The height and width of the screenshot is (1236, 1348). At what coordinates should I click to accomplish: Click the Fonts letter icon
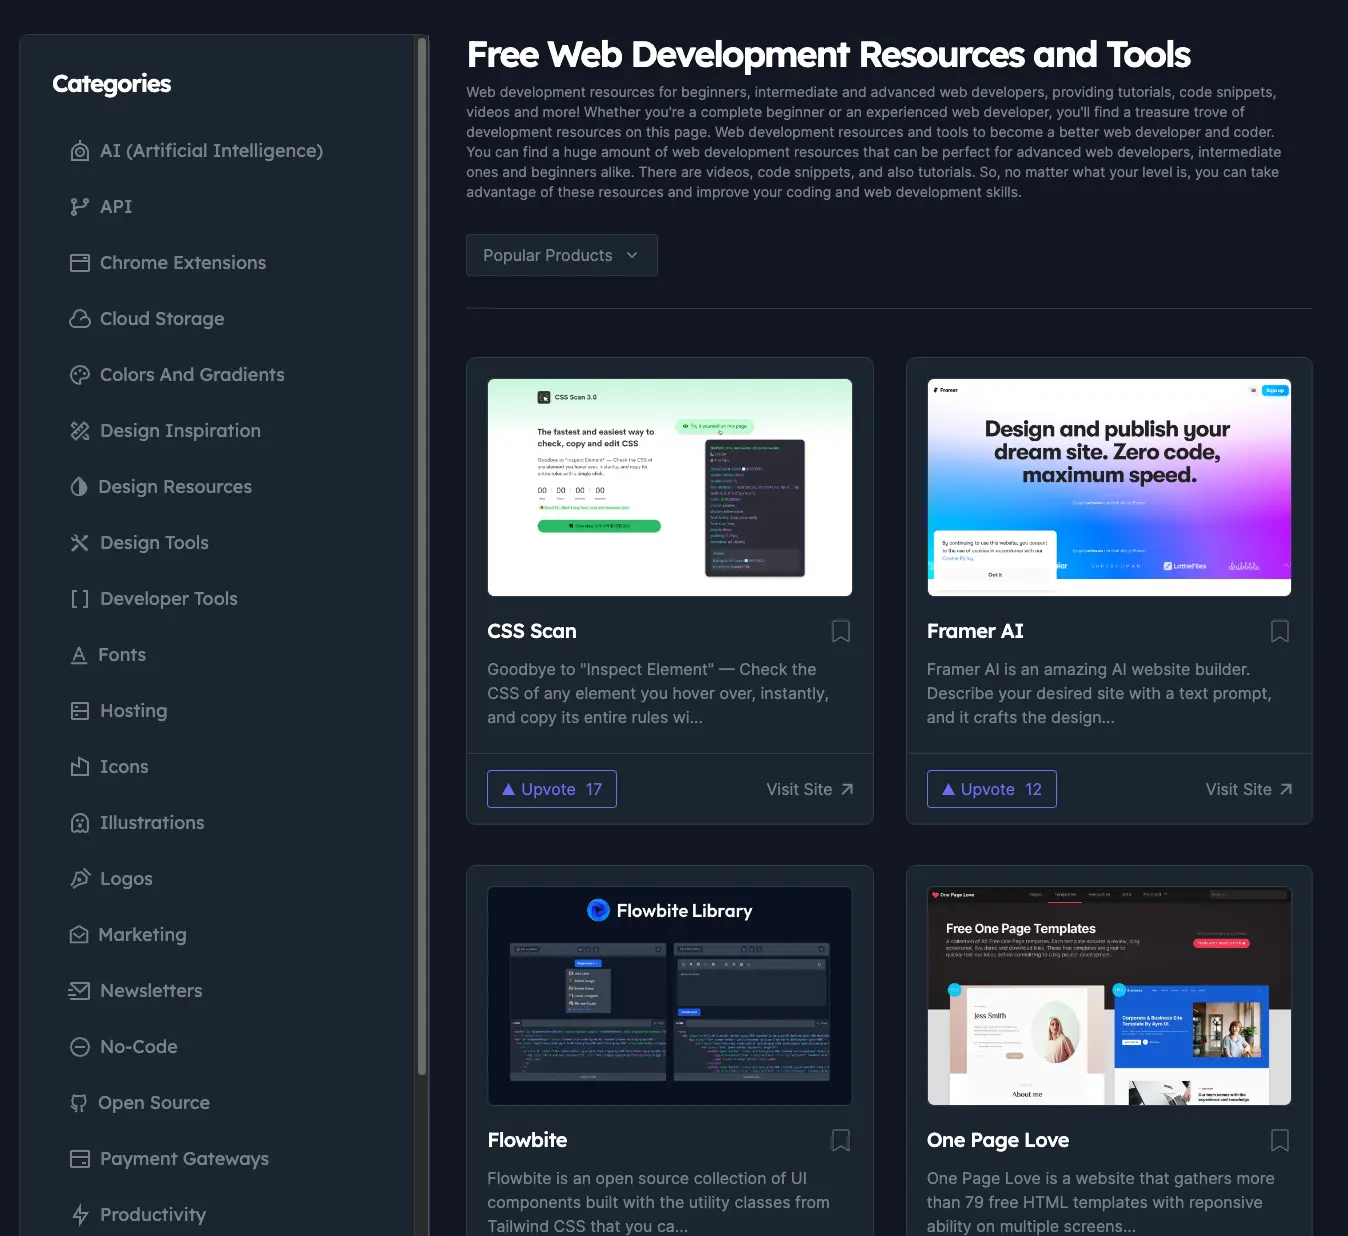pos(79,655)
